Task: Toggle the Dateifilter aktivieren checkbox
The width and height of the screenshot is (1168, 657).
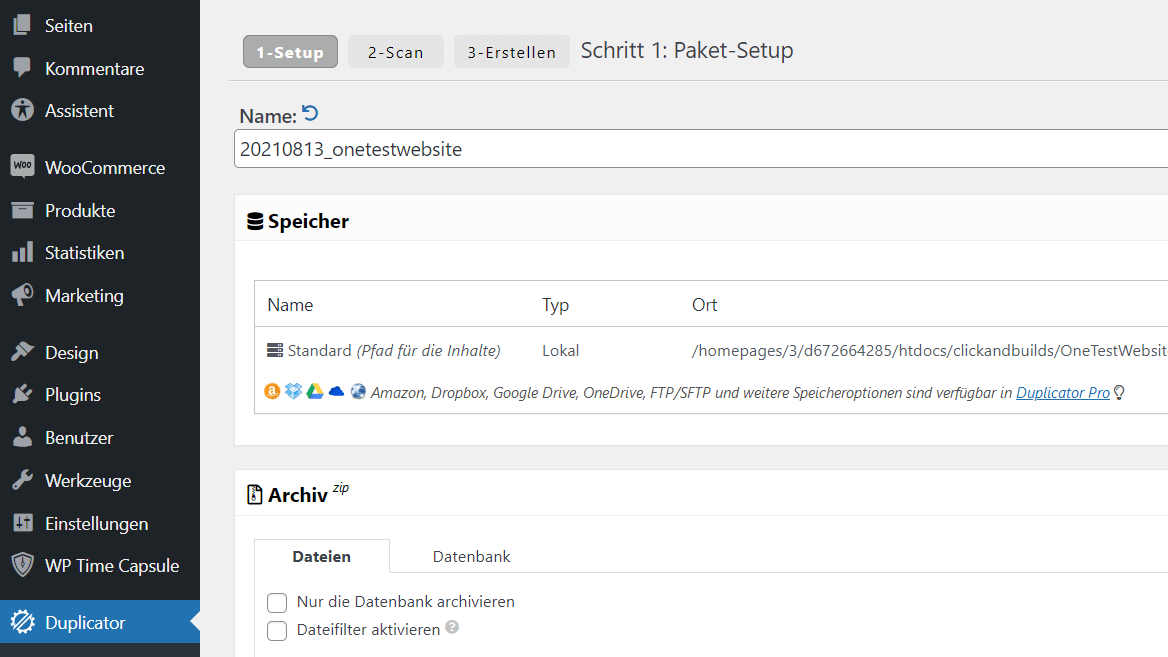Action: (x=277, y=630)
